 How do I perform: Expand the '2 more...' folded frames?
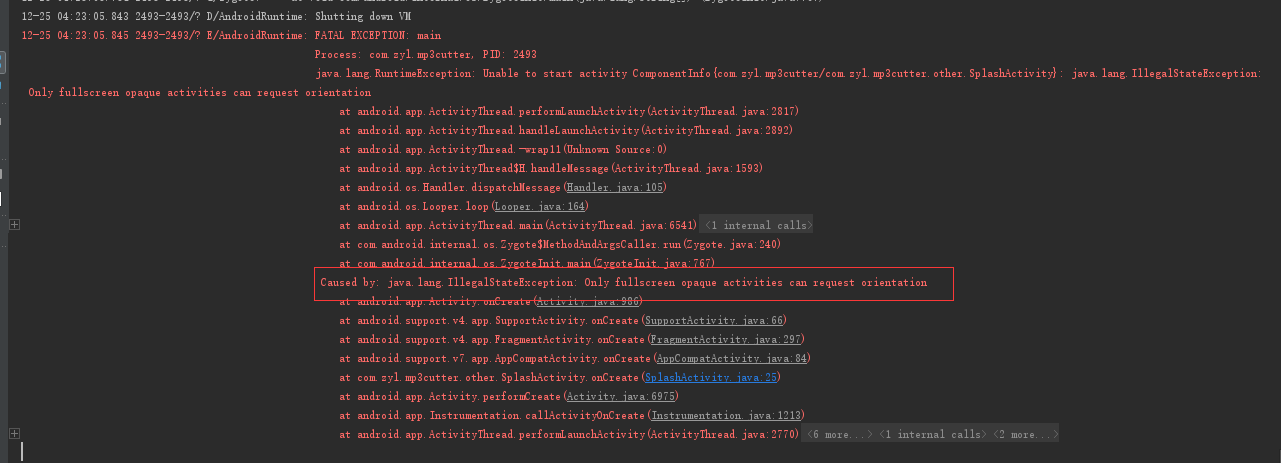tap(1024, 435)
